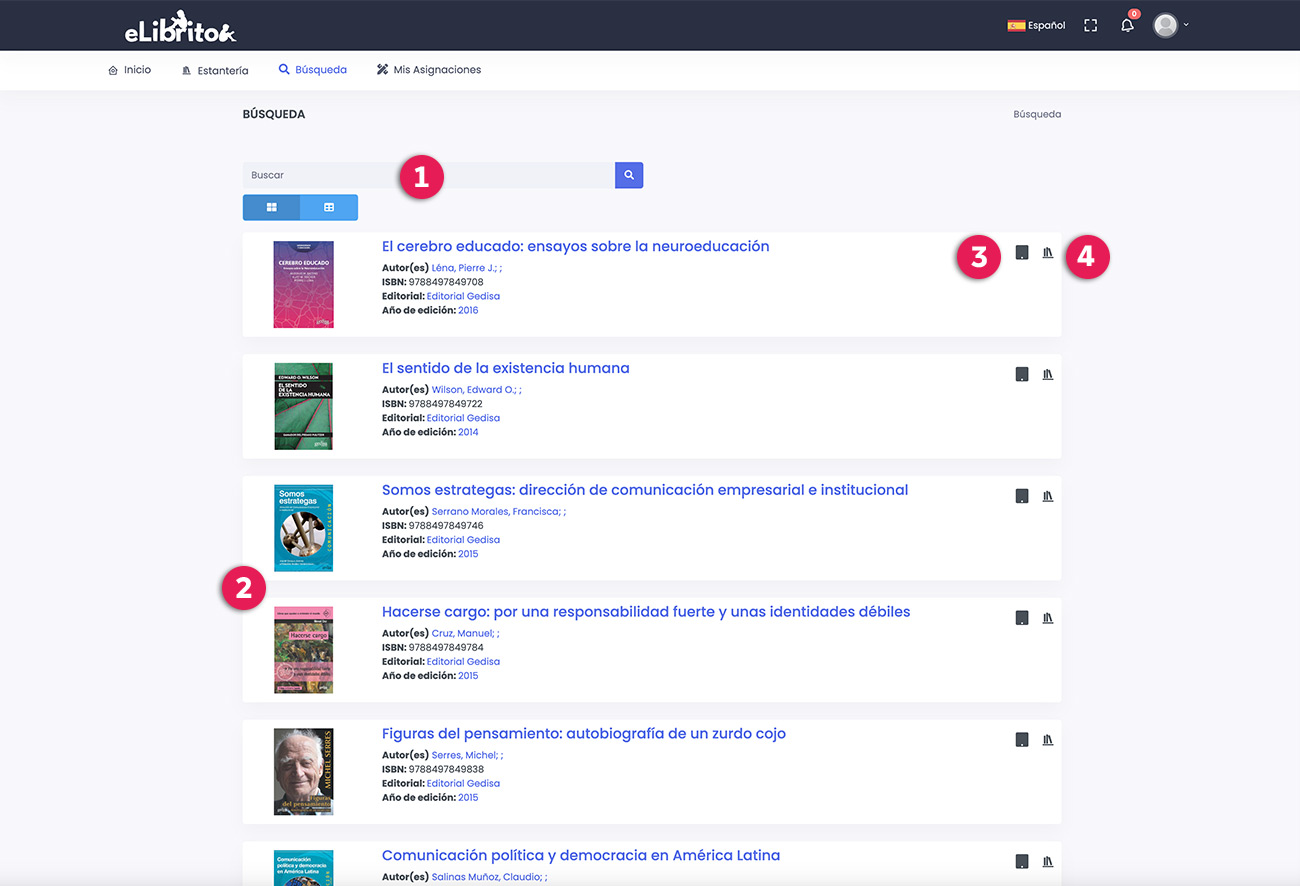Open reader icon for Somos estrategas
The width and height of the screenshot is (1300, 886).
pyautogui.click(x=1022, y=496)
